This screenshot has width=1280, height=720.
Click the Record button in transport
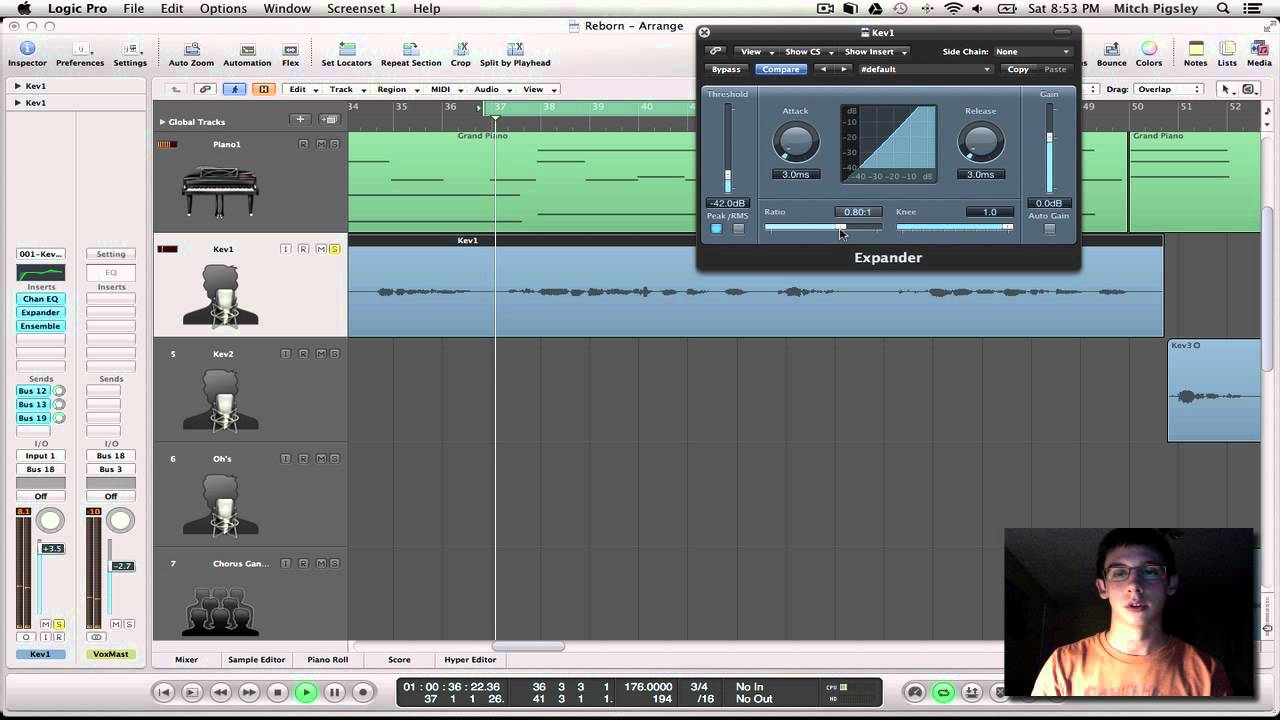tap(364, 692)
